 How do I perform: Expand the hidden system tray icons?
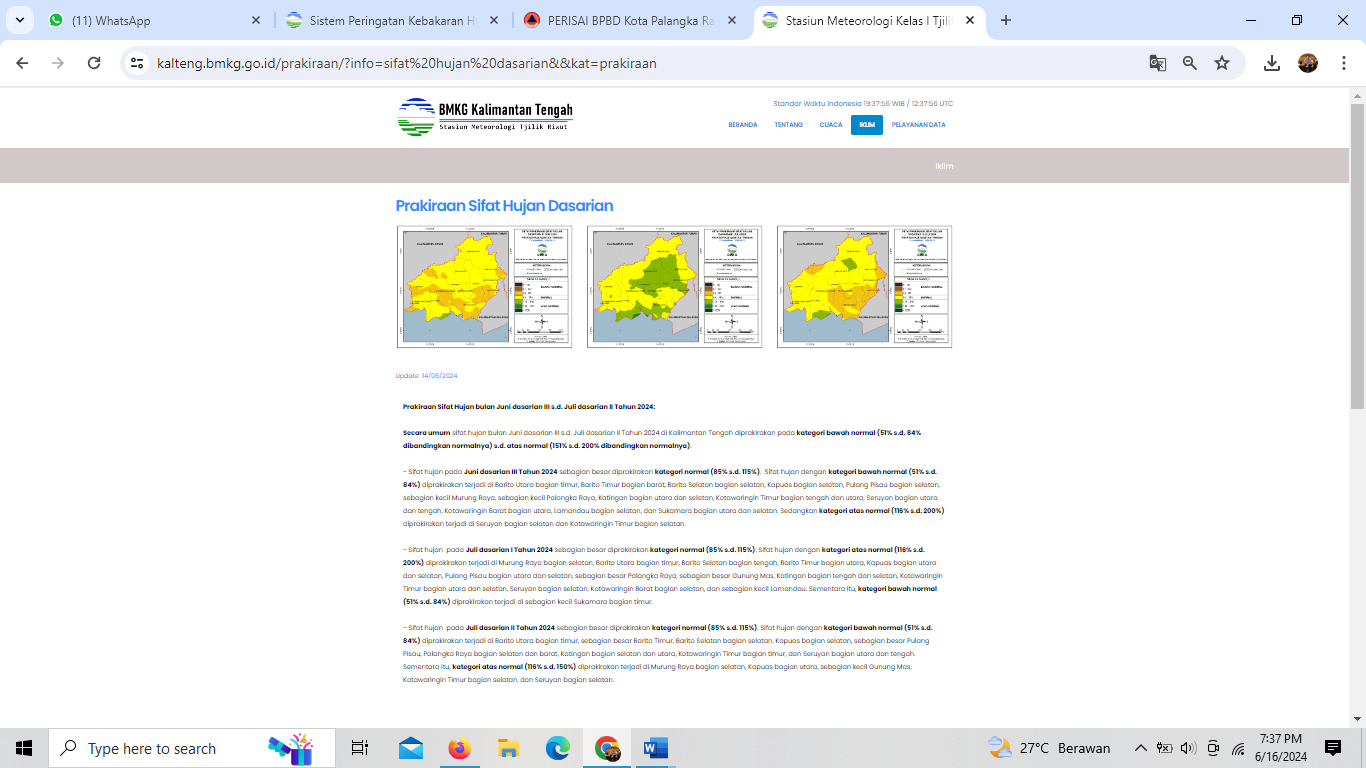pyautogui.click(x=1140, y=748)
